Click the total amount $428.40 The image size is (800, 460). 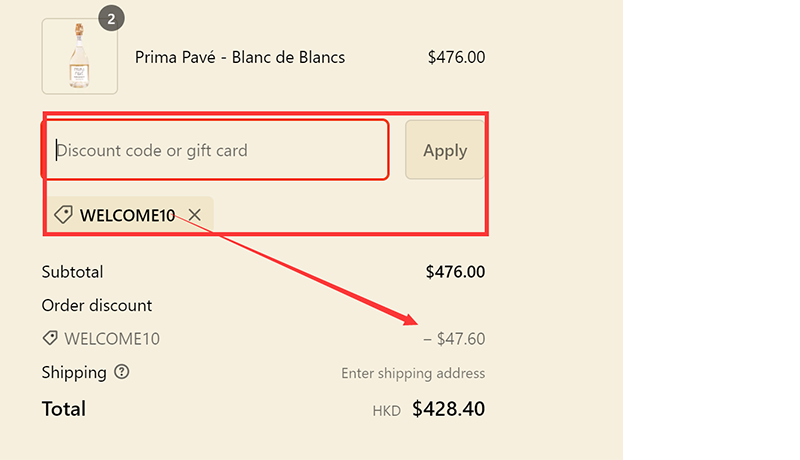[x=448, y=408]
